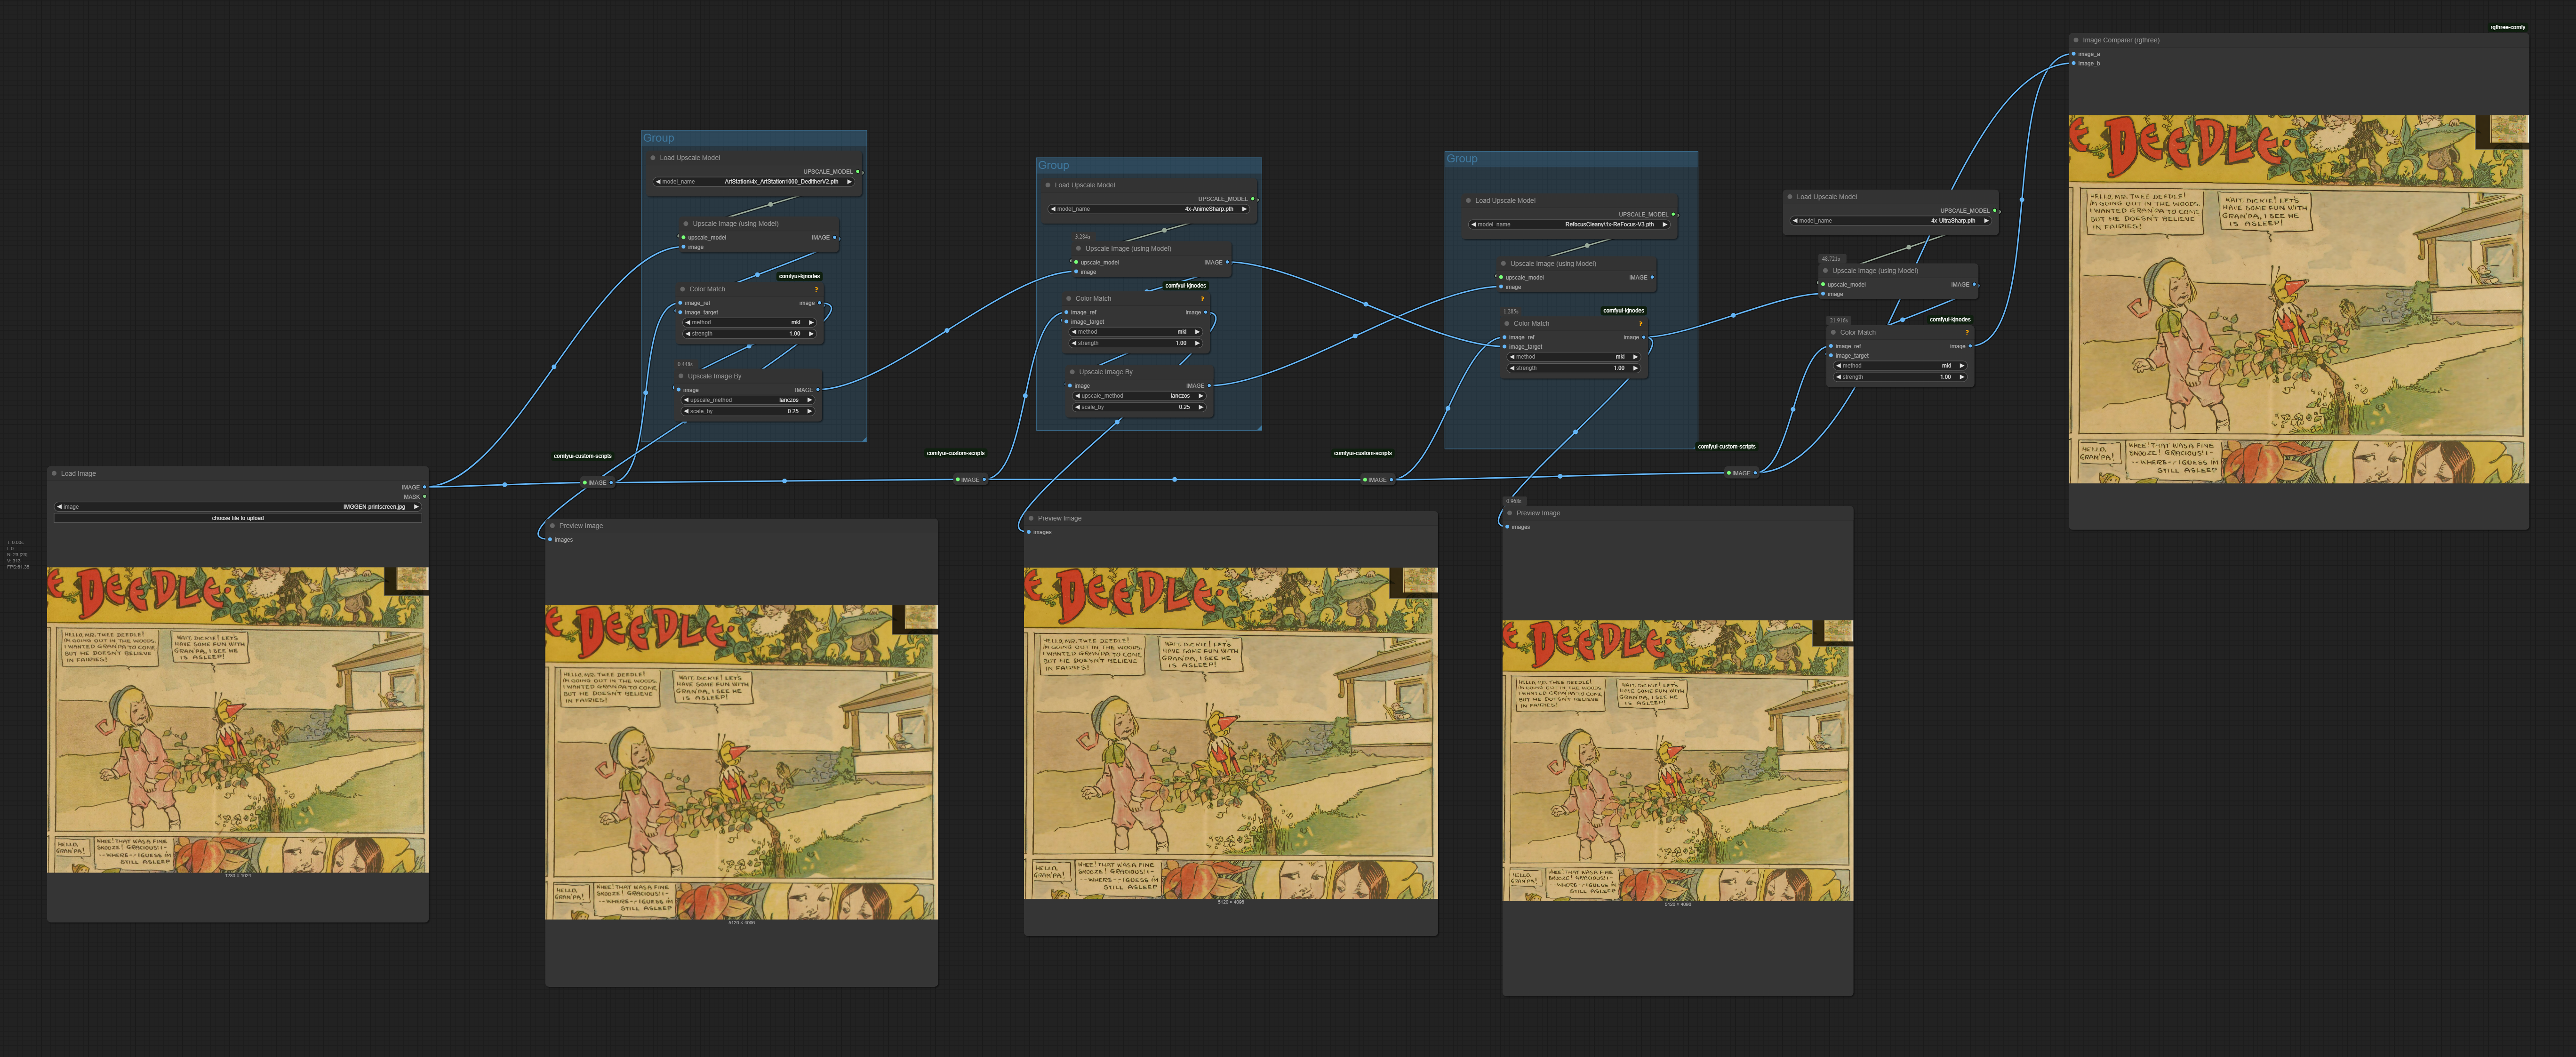Click IMAGE output socket of the 0.448s Upscale Image By
Screen dimensions: 2576x1057
(x=818, y=390)
